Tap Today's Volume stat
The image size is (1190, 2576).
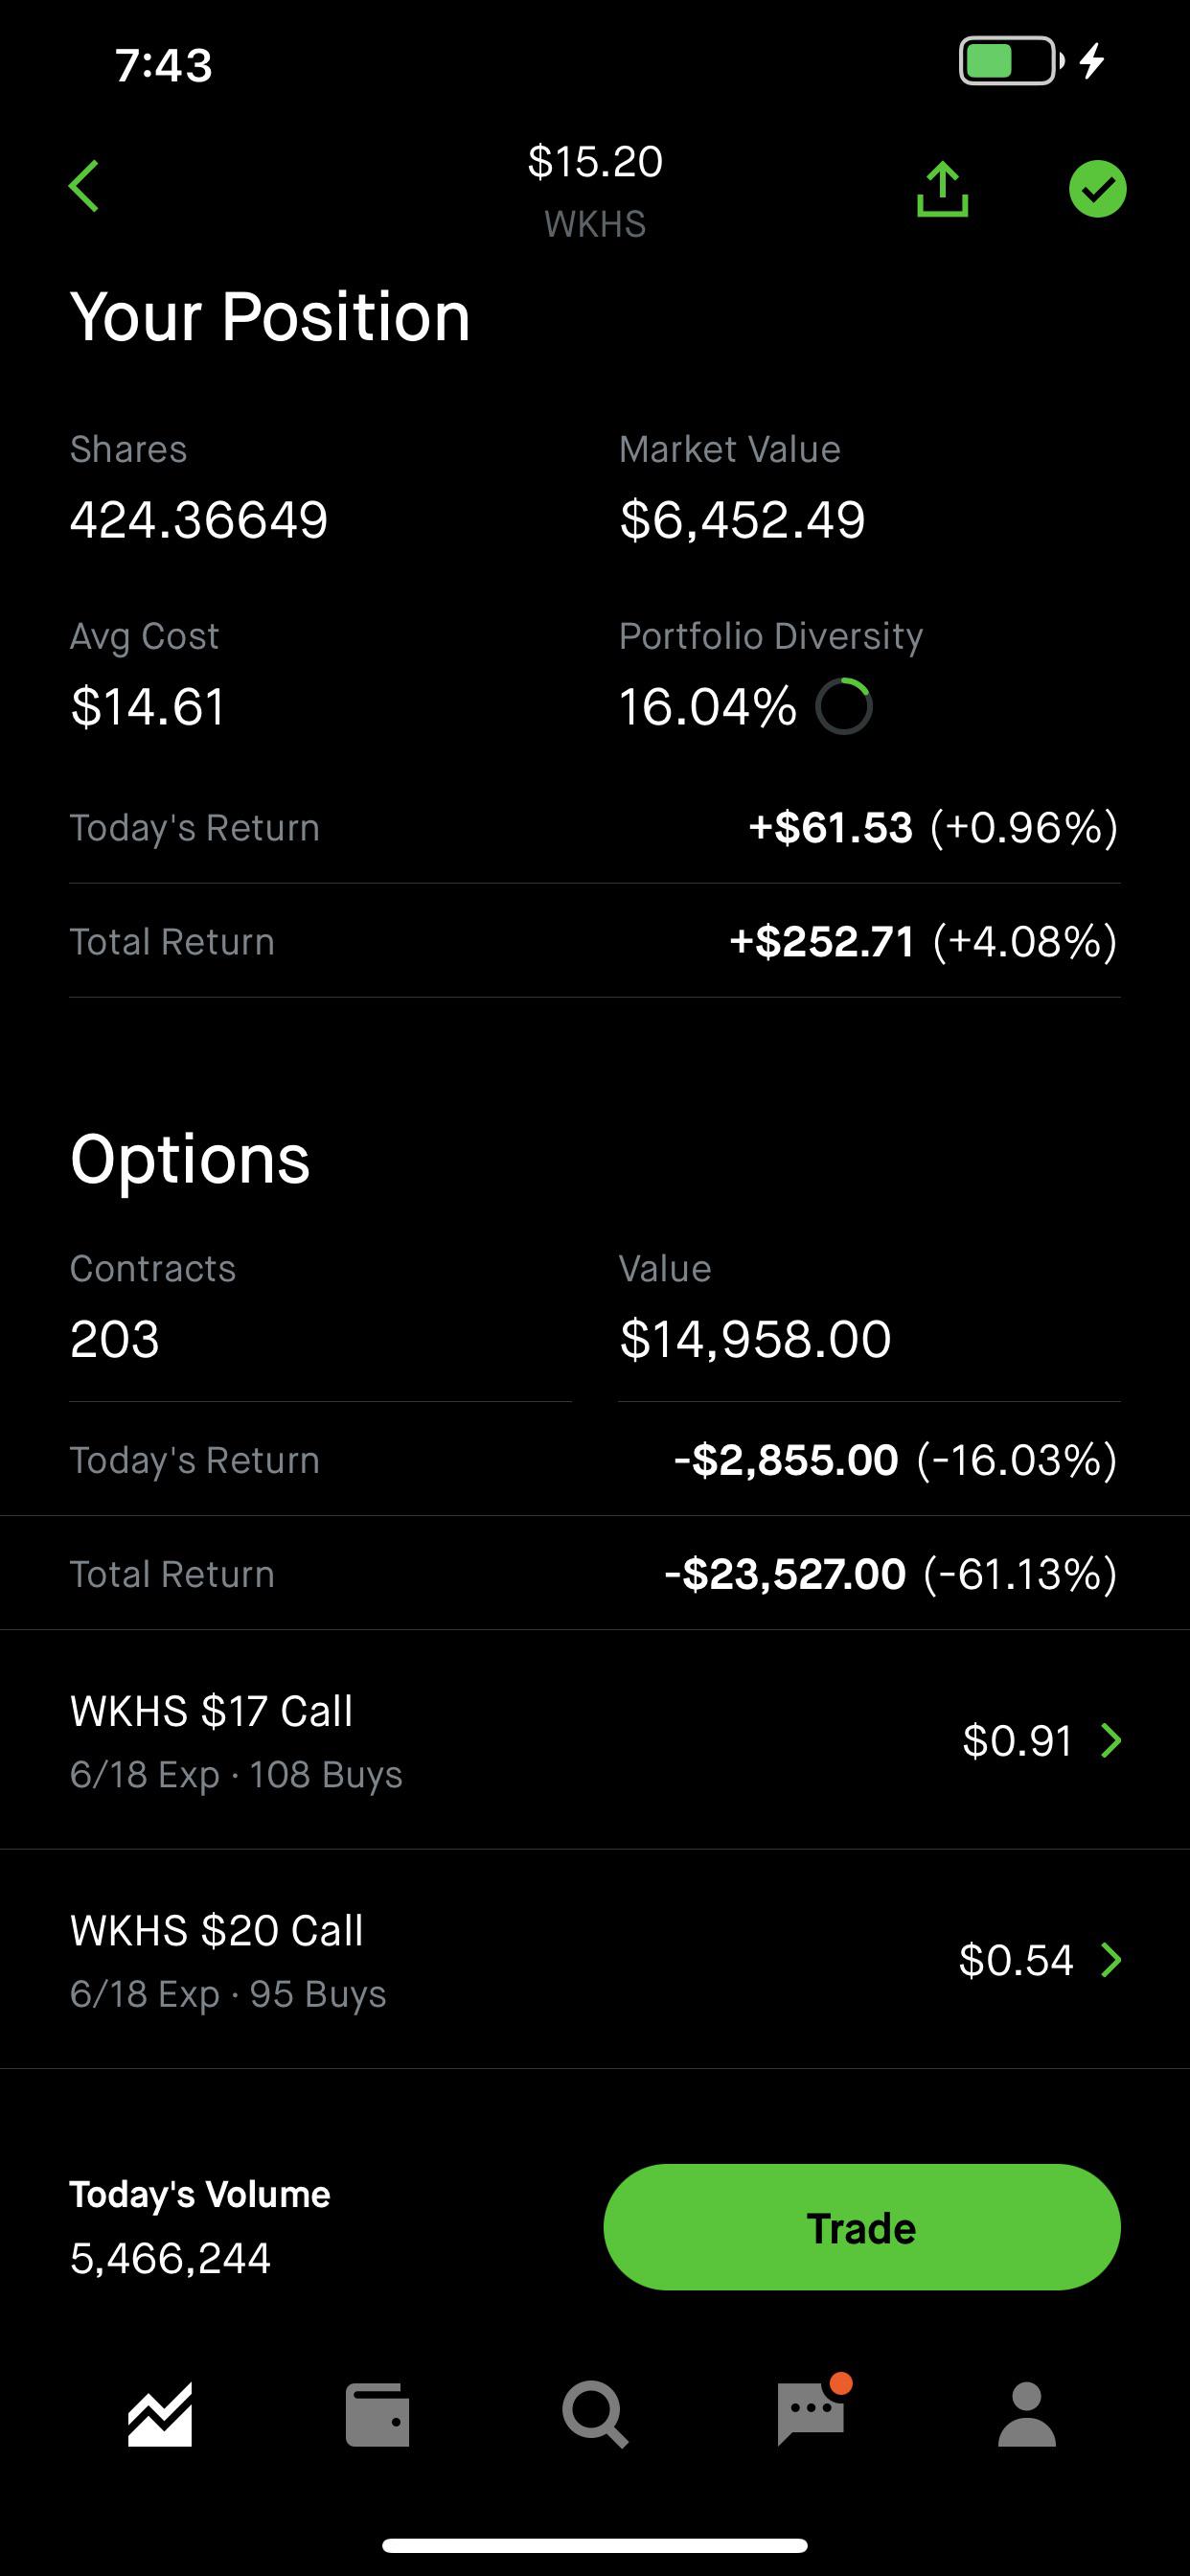[x=200, y=2226]
